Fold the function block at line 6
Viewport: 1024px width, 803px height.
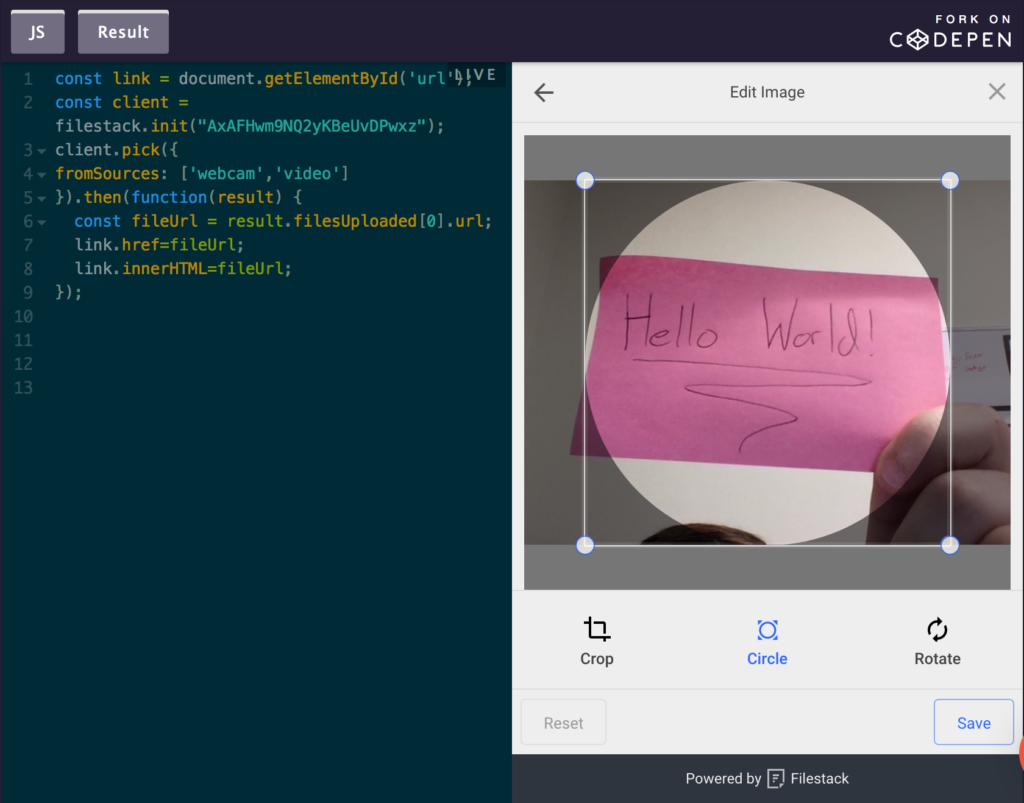click(x=42, y=221)
